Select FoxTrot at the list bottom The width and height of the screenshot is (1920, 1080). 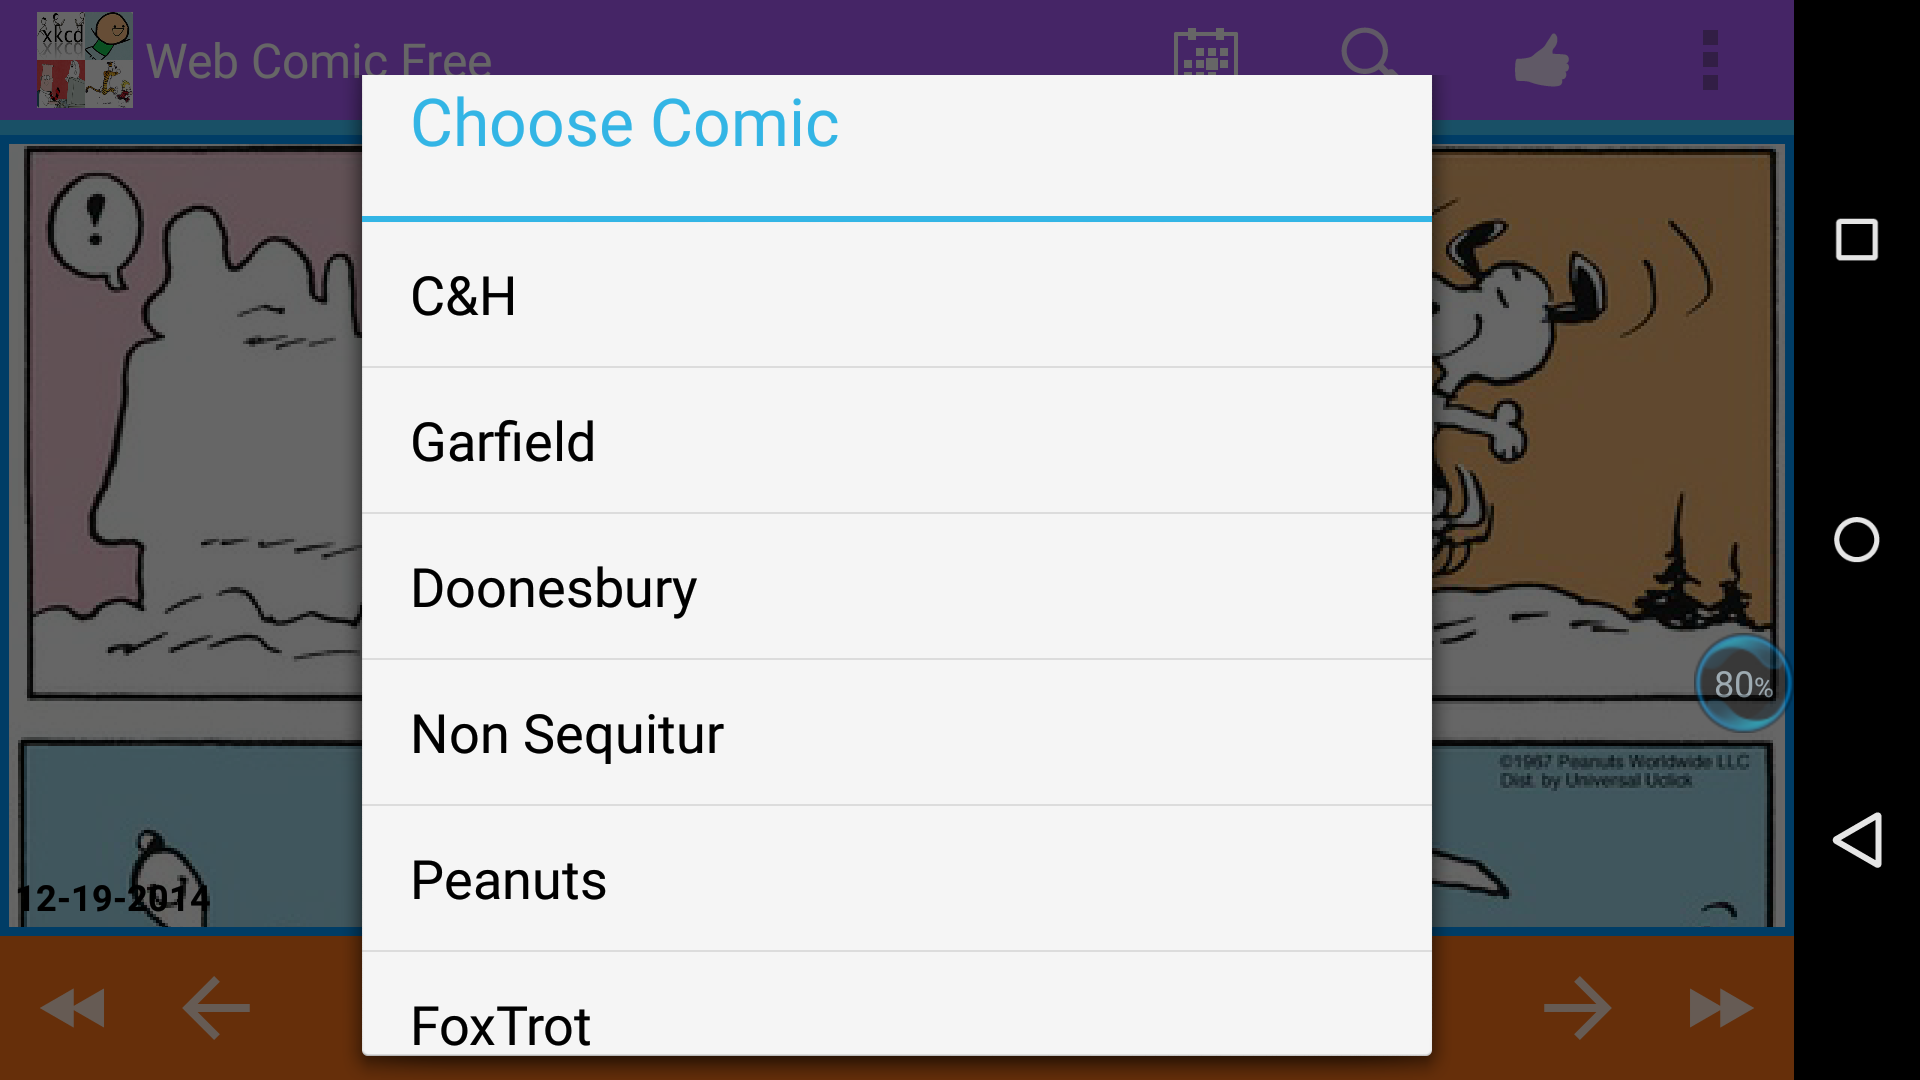[x=896, y=1022]
